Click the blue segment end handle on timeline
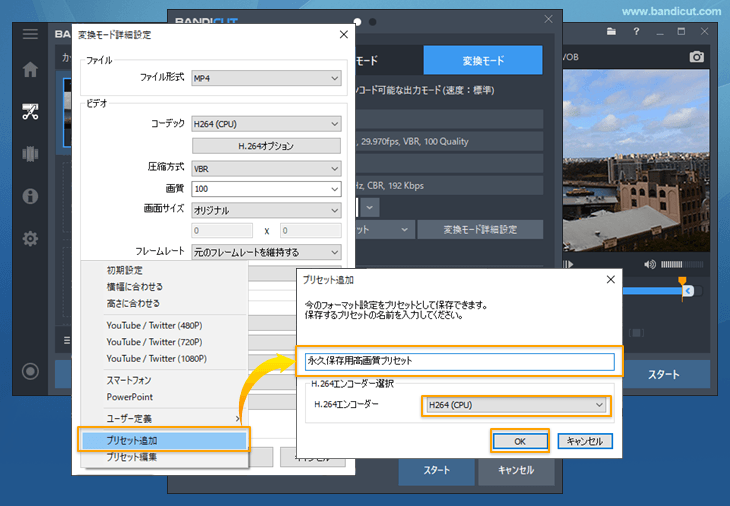Screen dimensions: 730x506 tap(688, 291)
